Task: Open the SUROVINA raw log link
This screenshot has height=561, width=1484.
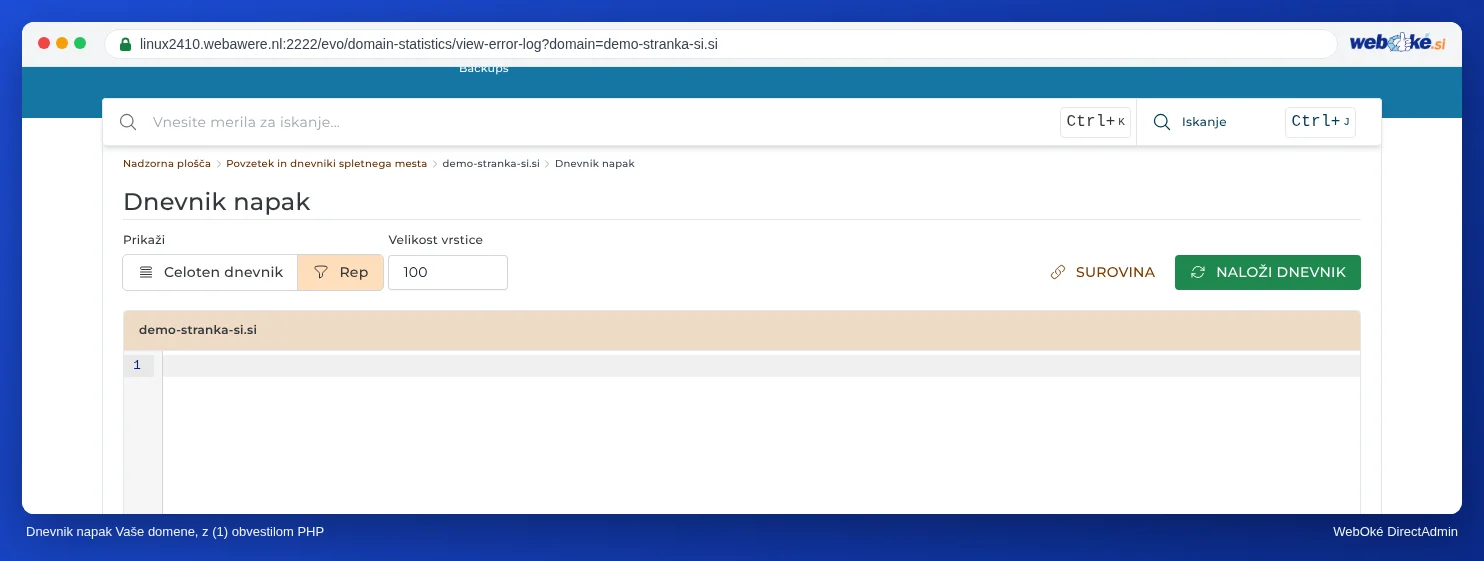Action: tap(1102, 272)
